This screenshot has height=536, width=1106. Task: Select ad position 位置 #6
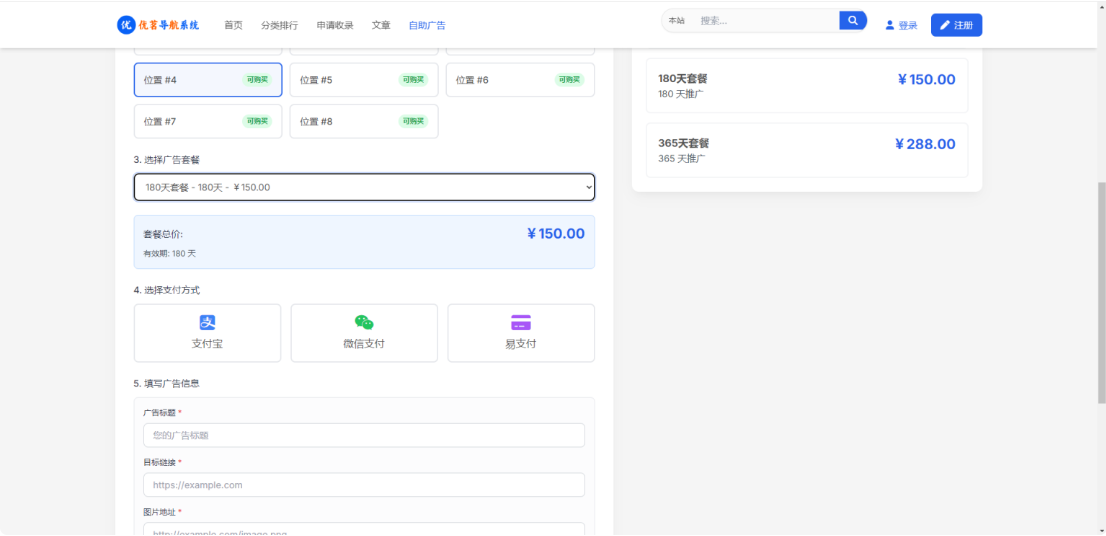[520, 80]
